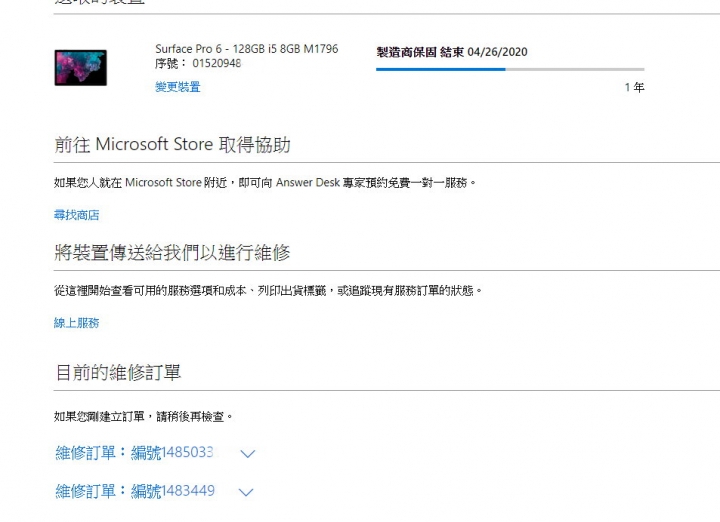Click the warranty progress bar

(x=510, y=69)
